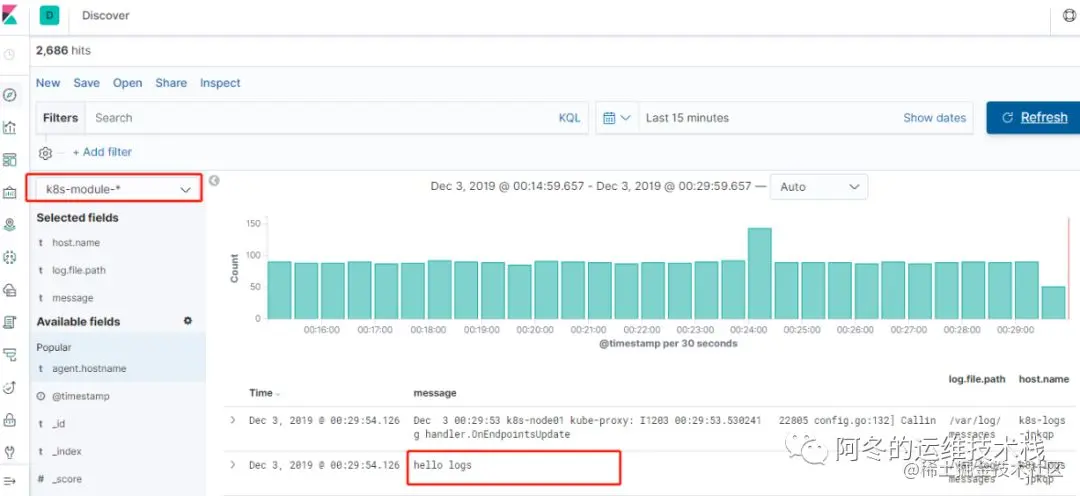Click Last 15 minutes time range

coord(687,118)
